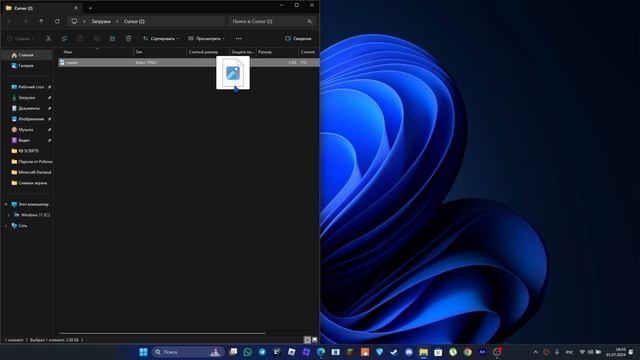Click Cursor (2) in the address breadcrumb
The width and height of the screenshot is (640, 360).
134,21
